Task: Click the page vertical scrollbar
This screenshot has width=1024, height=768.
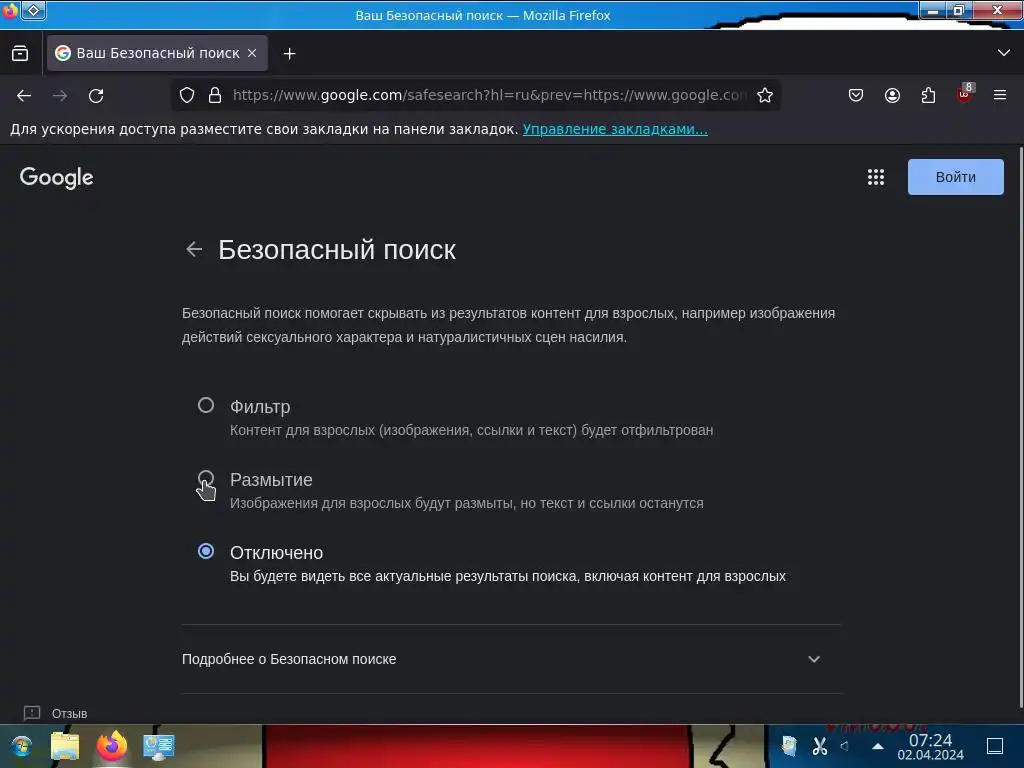Action: (1021, 428)
